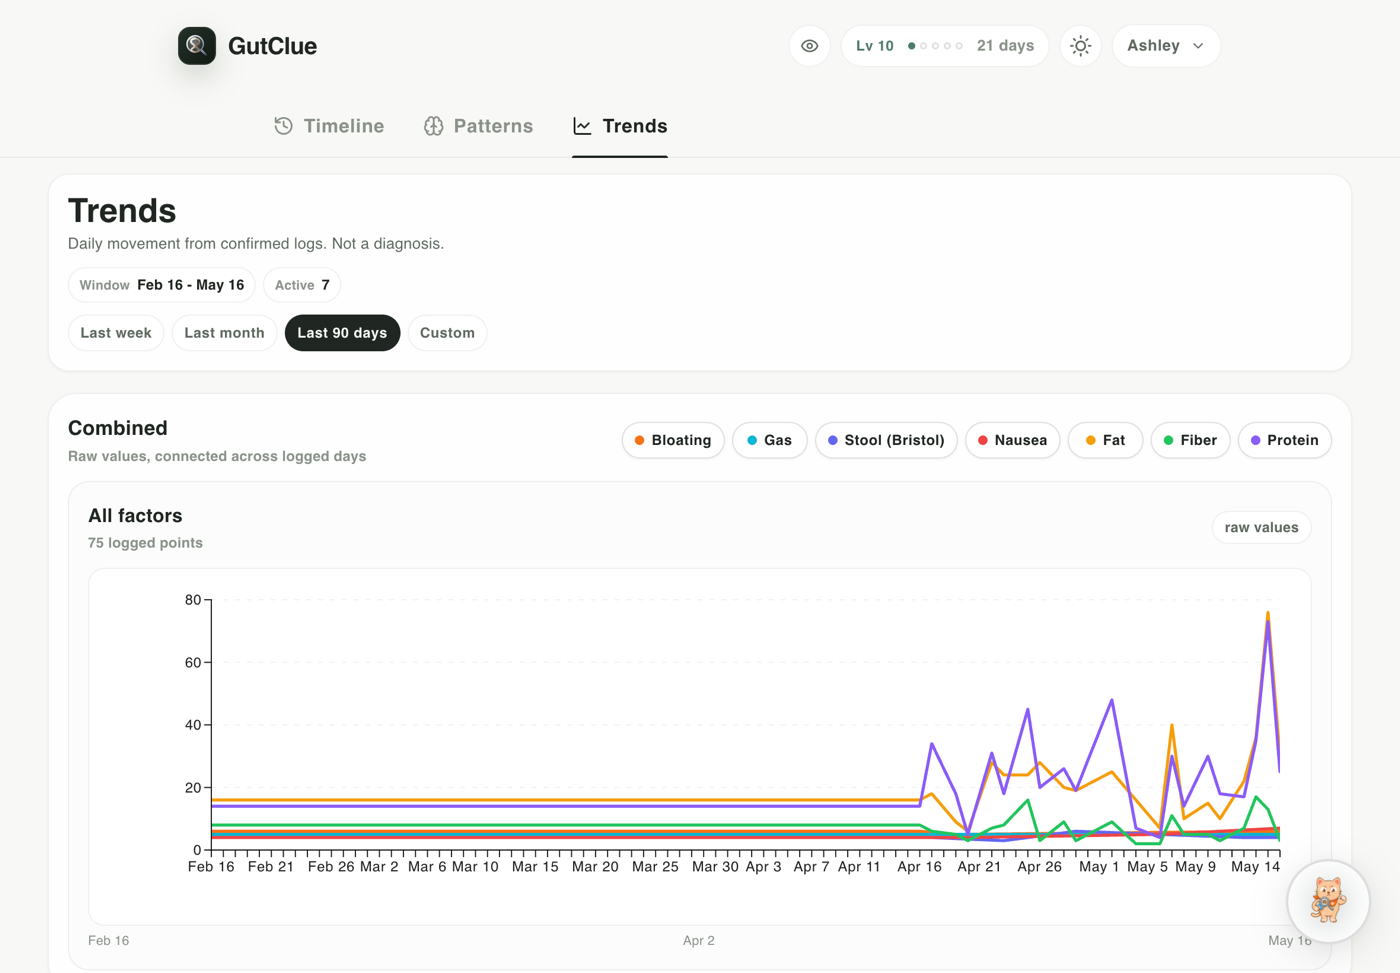
Task: Click the '21 days' streak text
Action: coord(1005,46)
